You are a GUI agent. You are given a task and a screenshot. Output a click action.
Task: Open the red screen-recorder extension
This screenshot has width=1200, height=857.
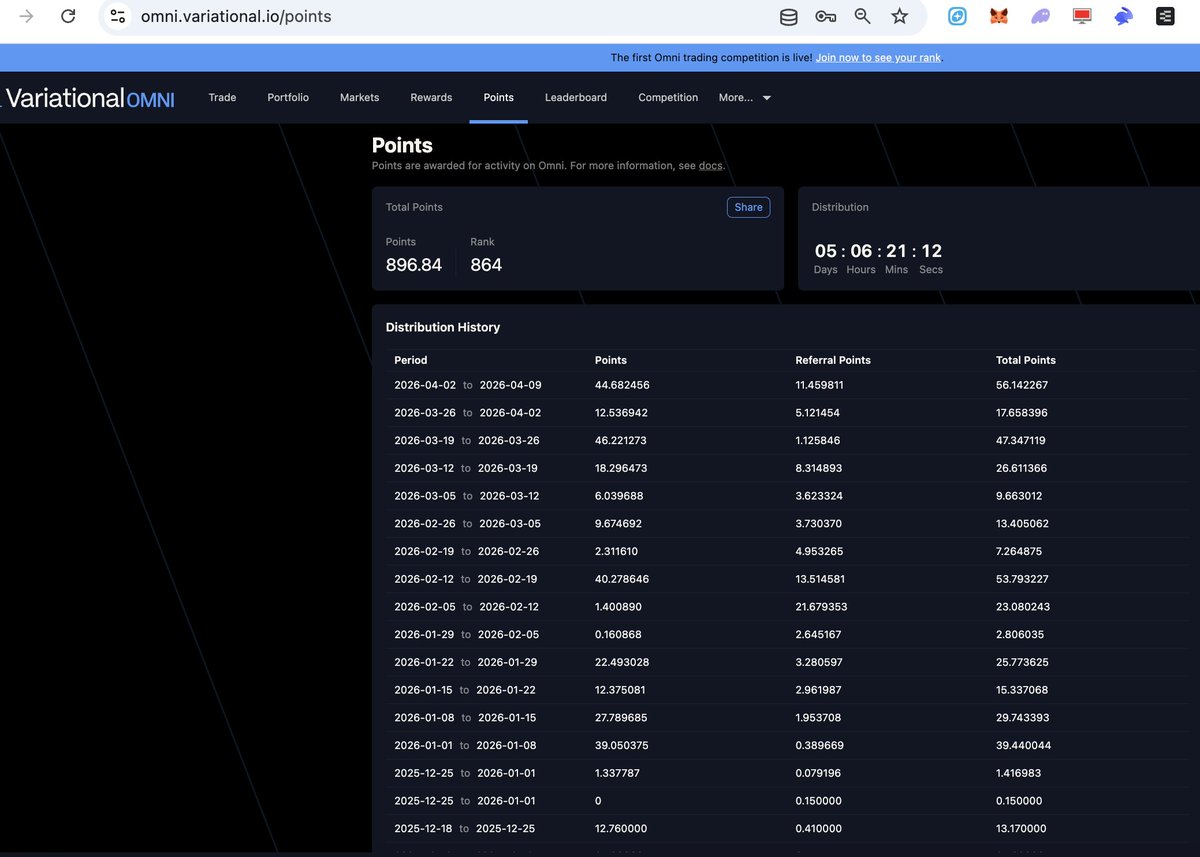(x=1081, y=16)
